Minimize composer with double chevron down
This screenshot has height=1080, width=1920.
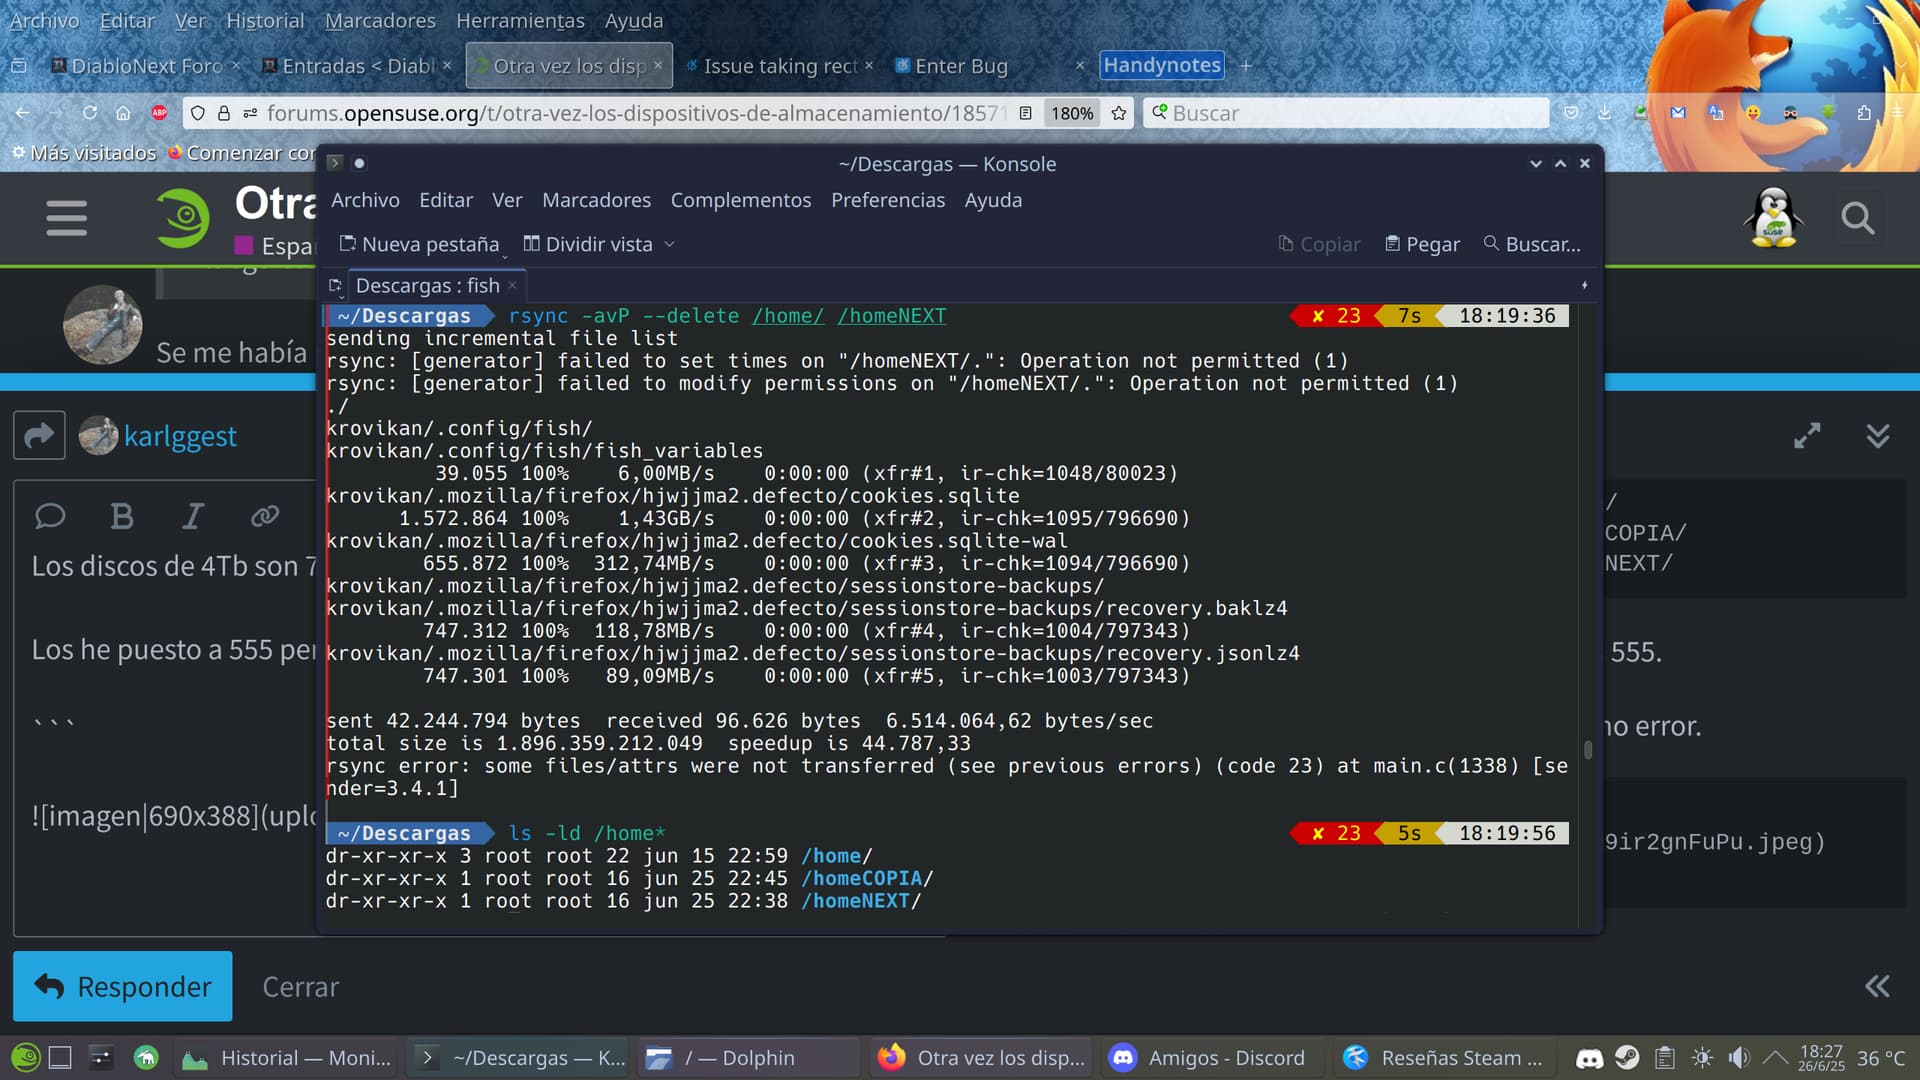click(x=1878, y=435)
